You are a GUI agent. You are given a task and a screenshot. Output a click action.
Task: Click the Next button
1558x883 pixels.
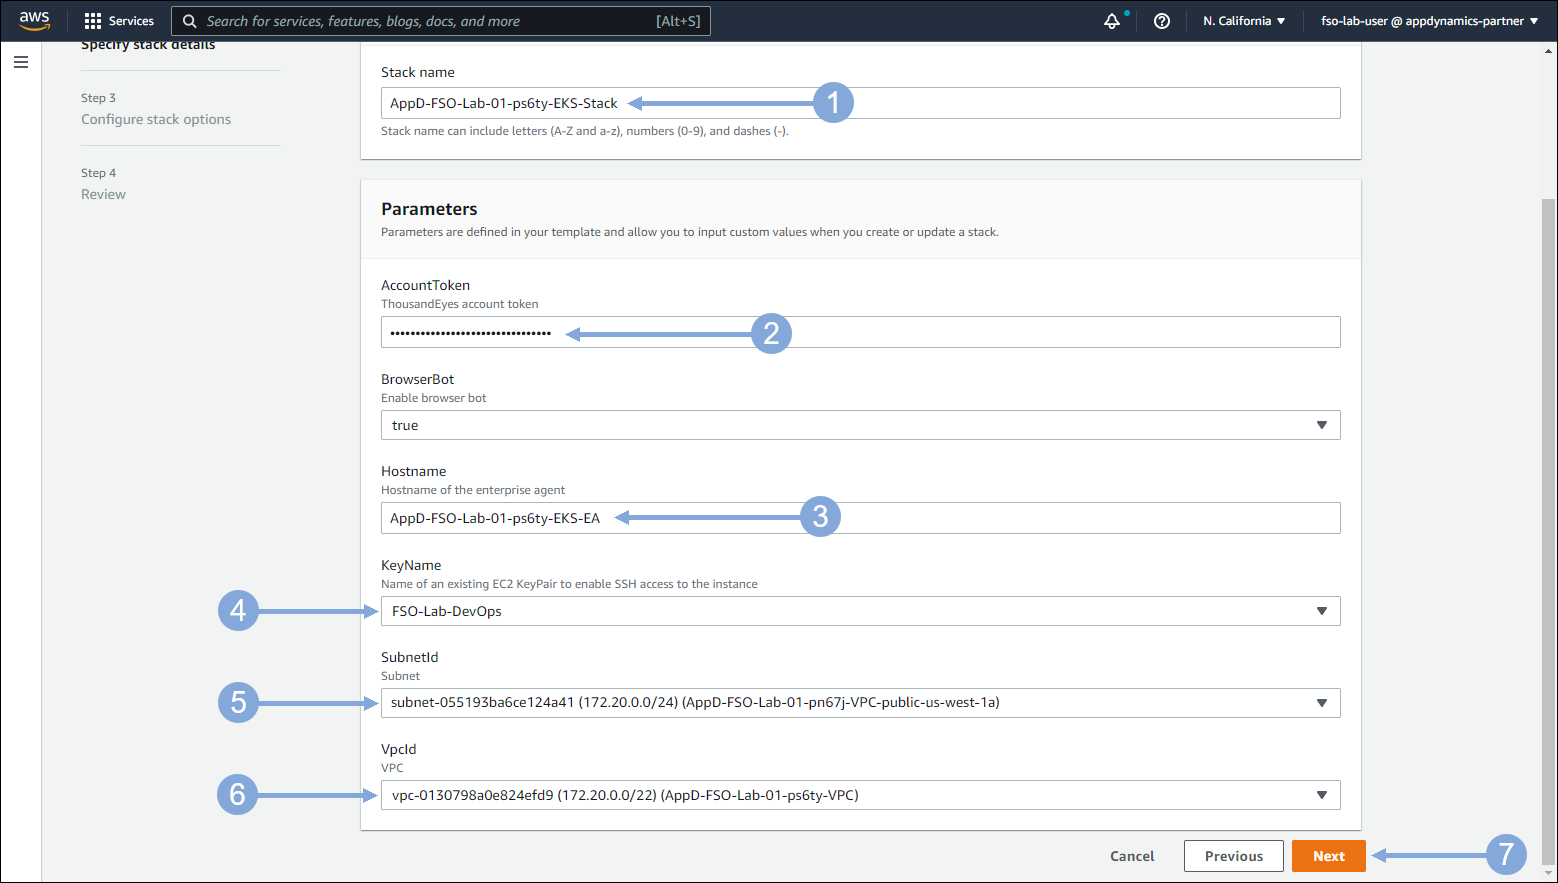(x=1328, y=856)
